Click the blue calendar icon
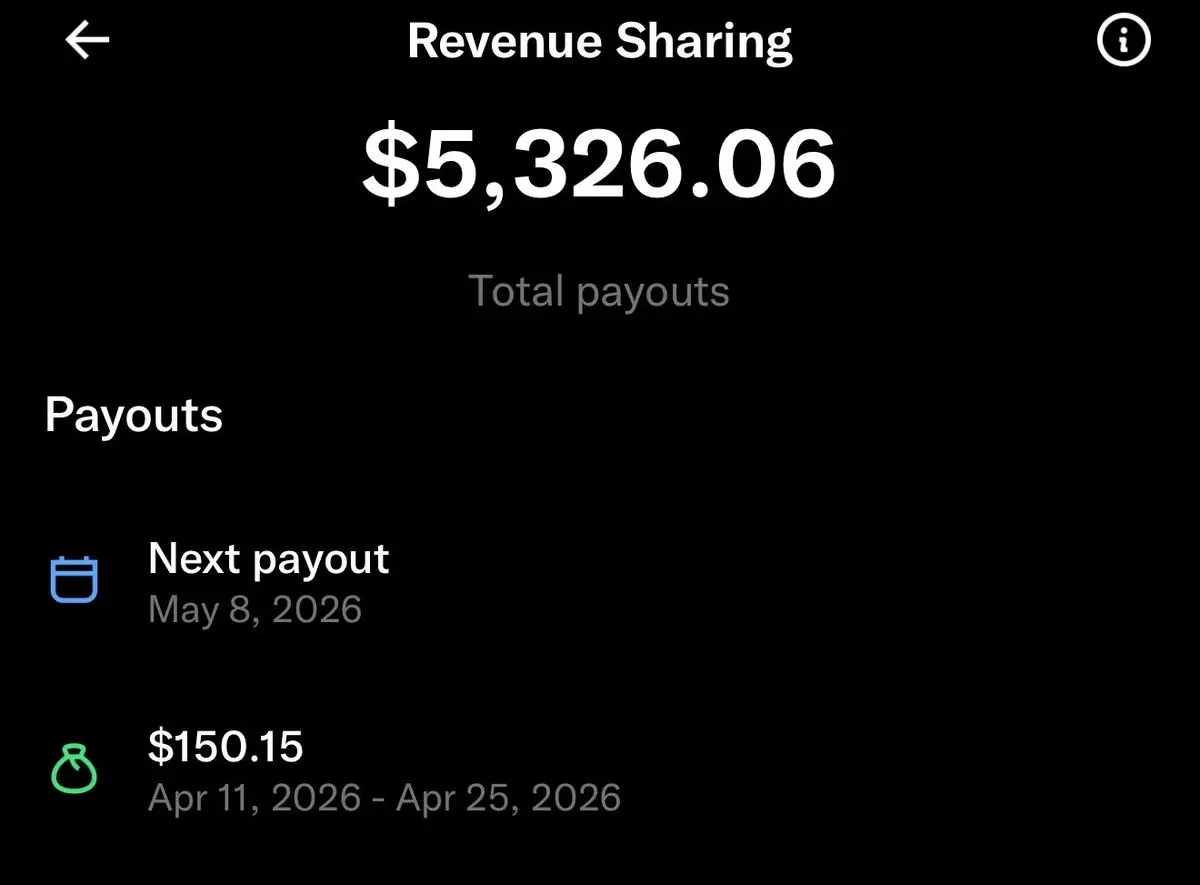 [74, 579]
